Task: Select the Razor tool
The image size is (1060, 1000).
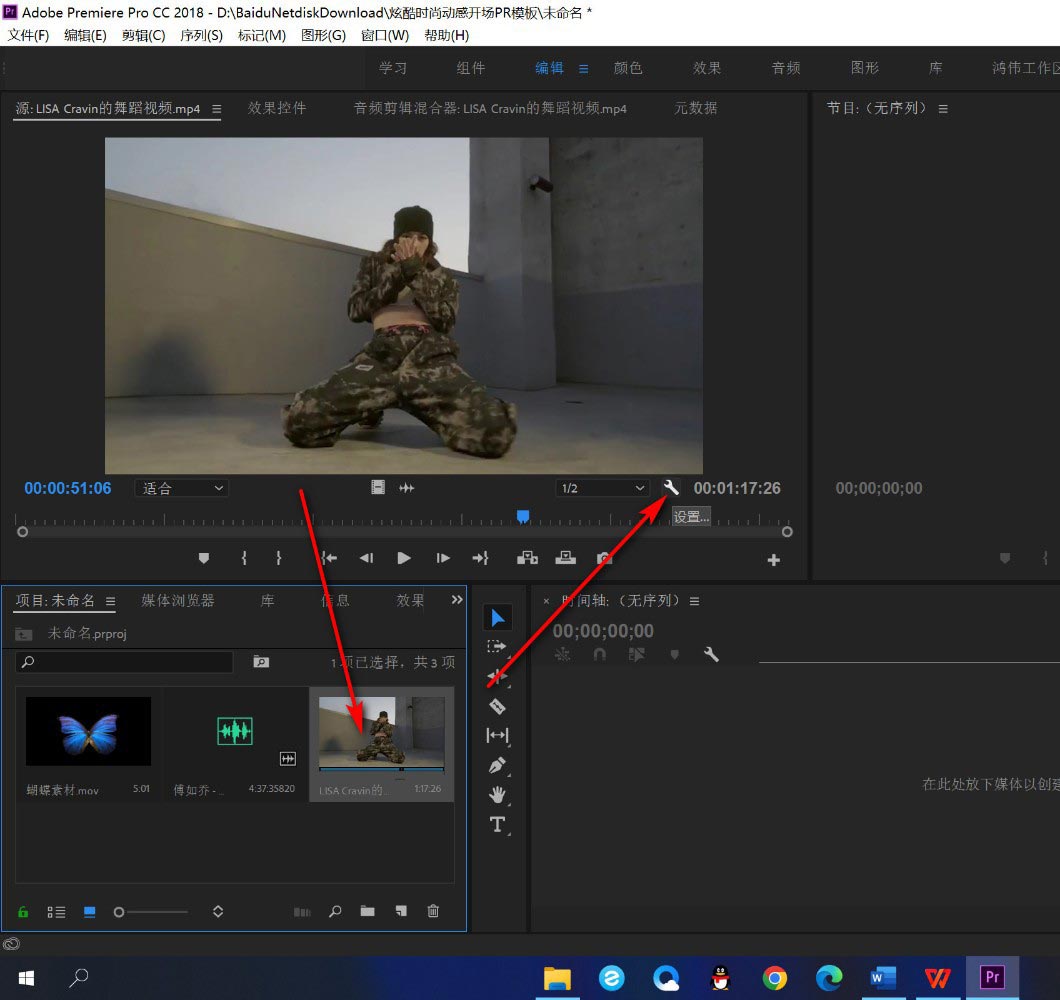Action: coord(497,706)
